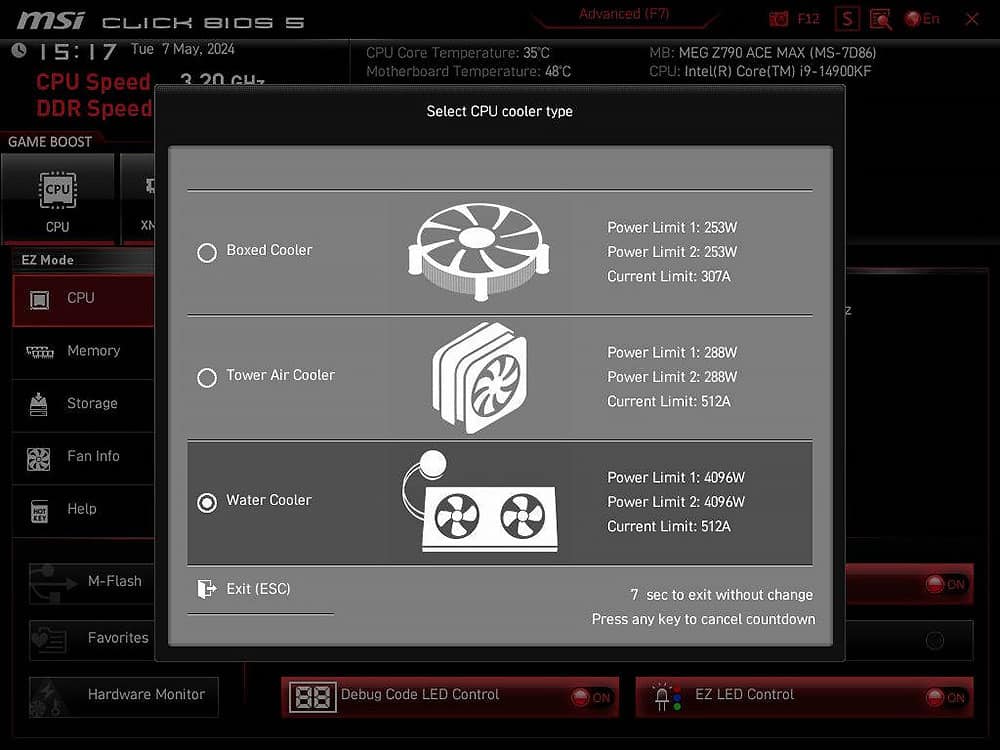The height and width of the screenshot is (750, 1000).
Task: Open the Hardware Monitor button
Action: point(124,696)
